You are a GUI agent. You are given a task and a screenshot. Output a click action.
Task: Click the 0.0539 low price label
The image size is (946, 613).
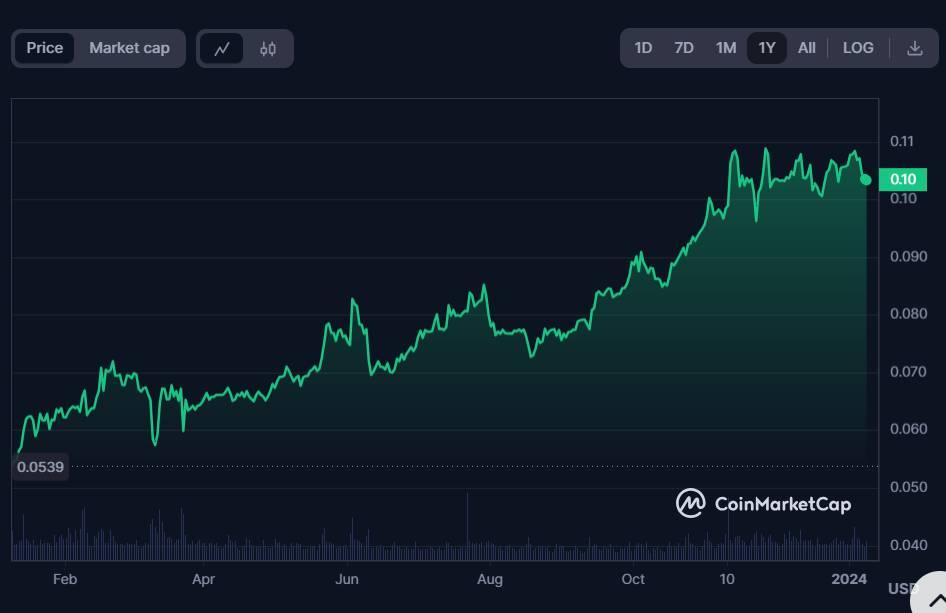40,466
